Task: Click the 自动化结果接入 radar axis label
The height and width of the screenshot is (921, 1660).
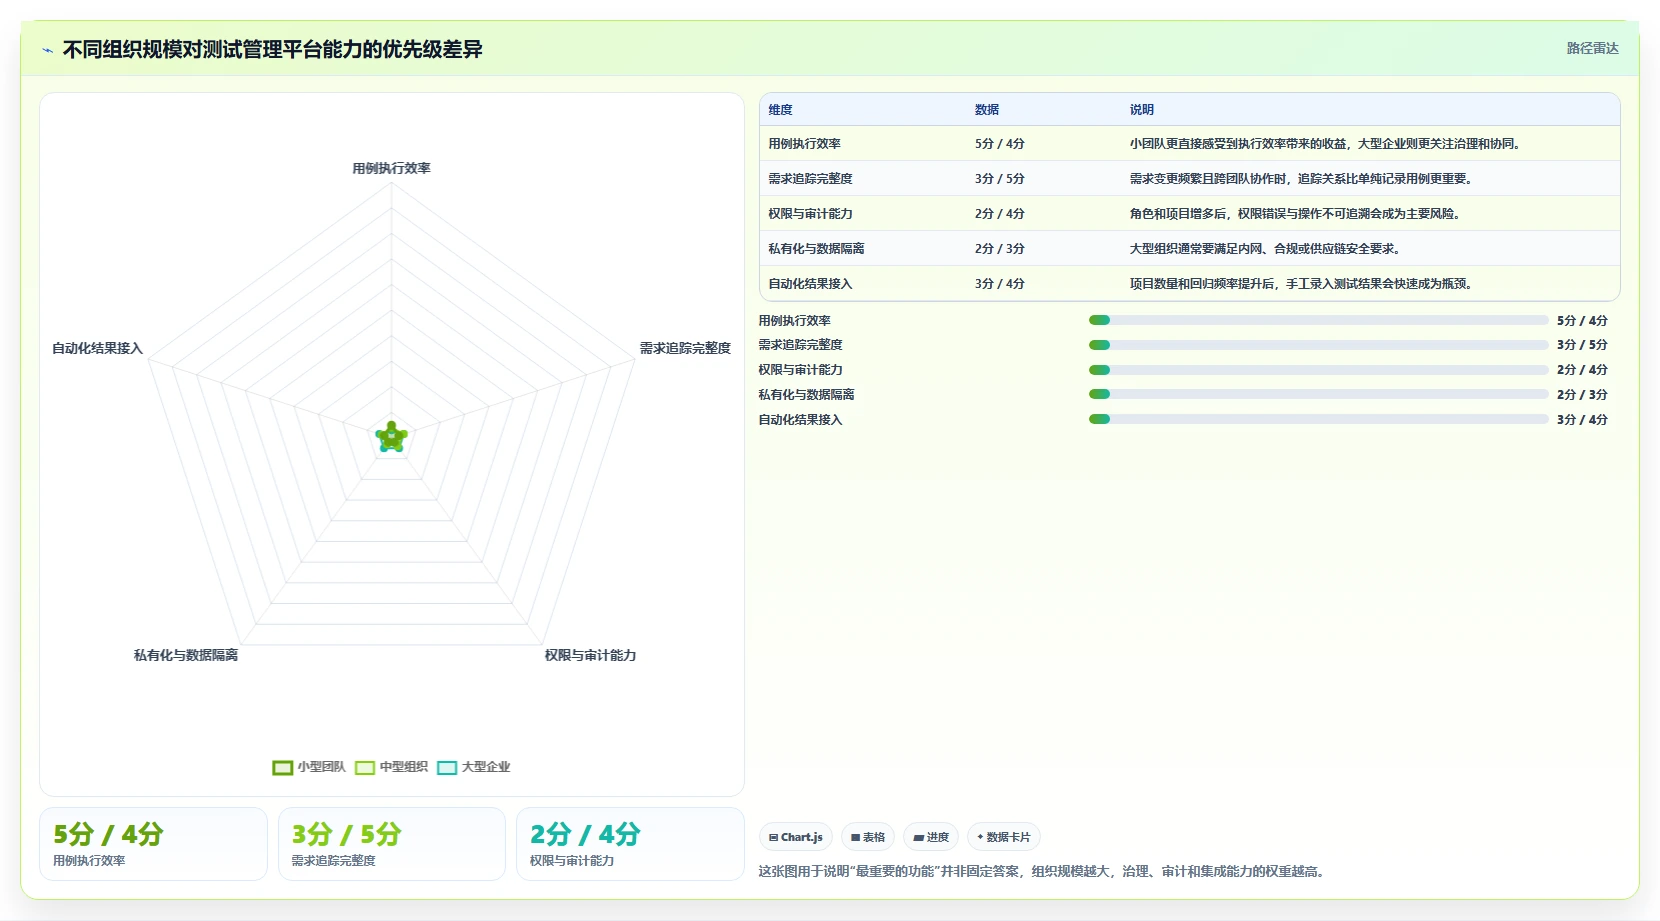Action: (x=97, y=348)
